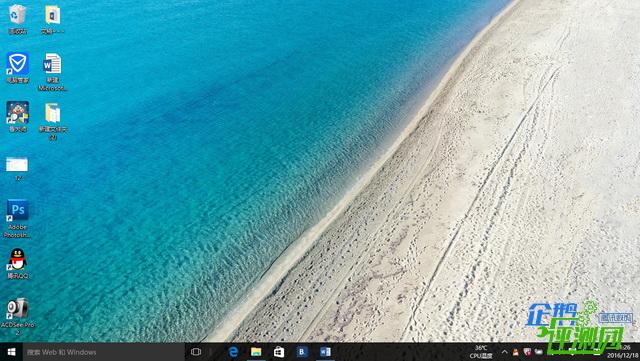This screenshot has width=640, height=361.
Task: Open the folder containing a Word document
Action: click(52, 19)
